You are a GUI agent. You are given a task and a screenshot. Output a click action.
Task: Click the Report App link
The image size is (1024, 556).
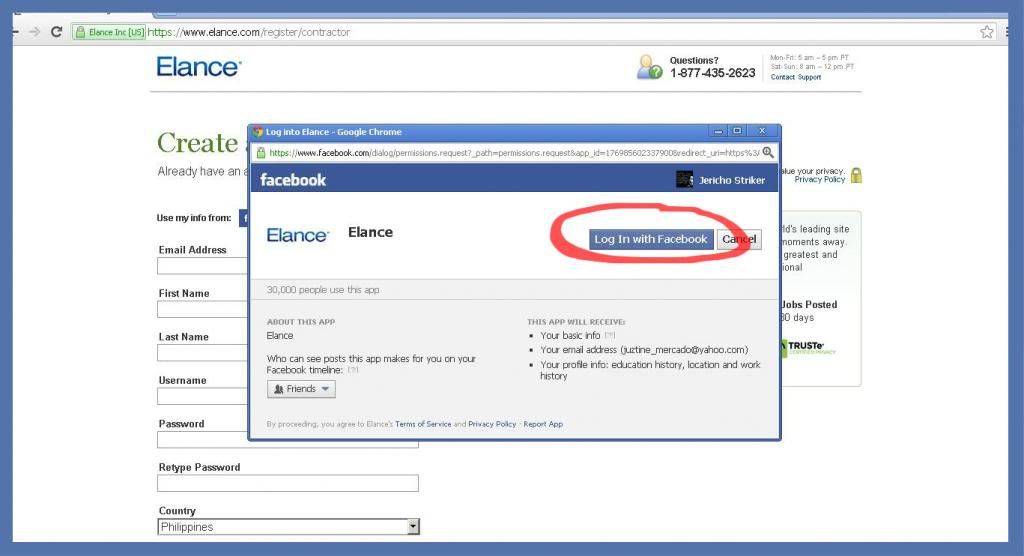coord(543,424)
